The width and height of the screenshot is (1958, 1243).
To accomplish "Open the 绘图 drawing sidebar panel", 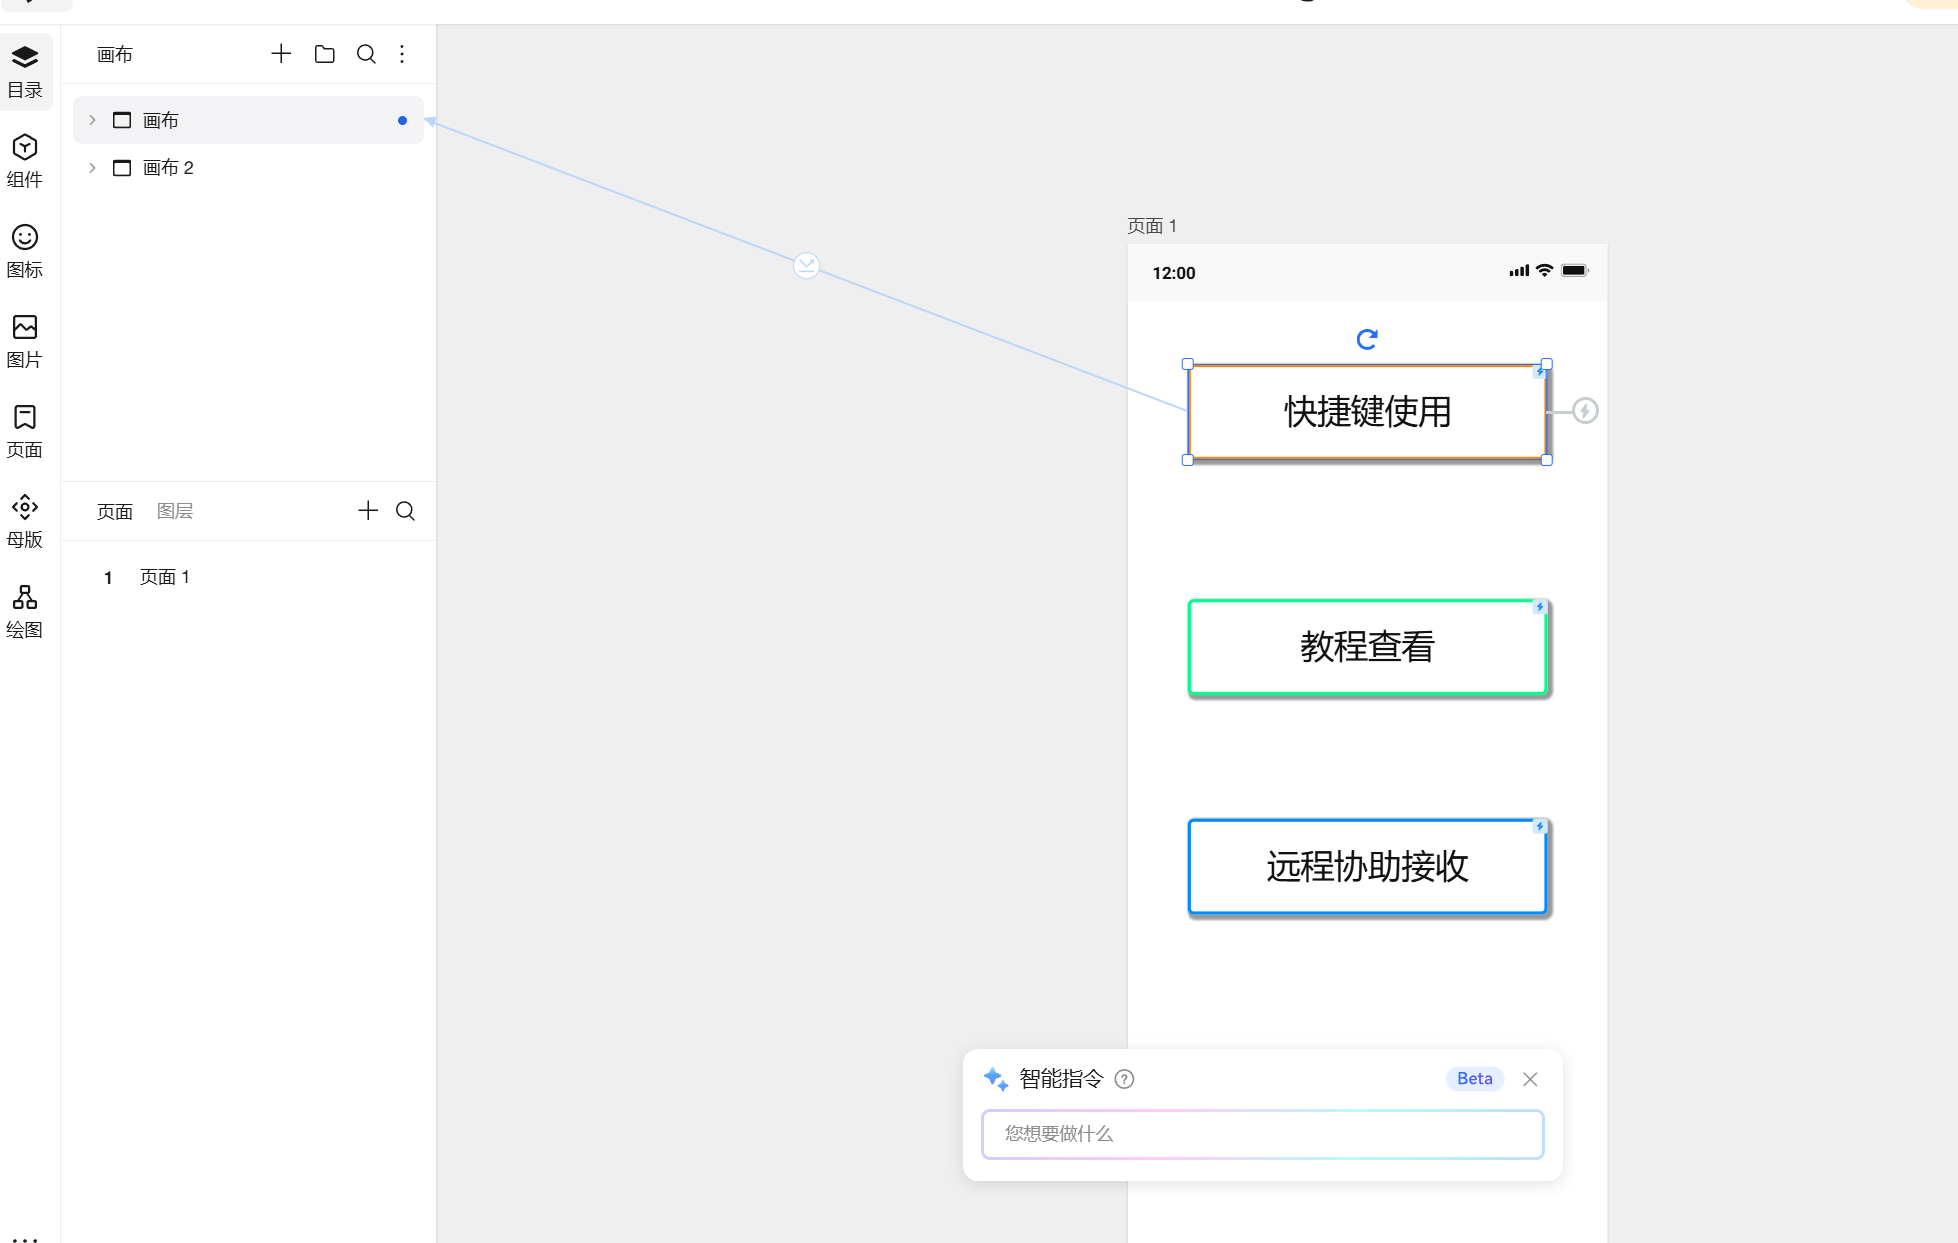I will coord(25,610).
